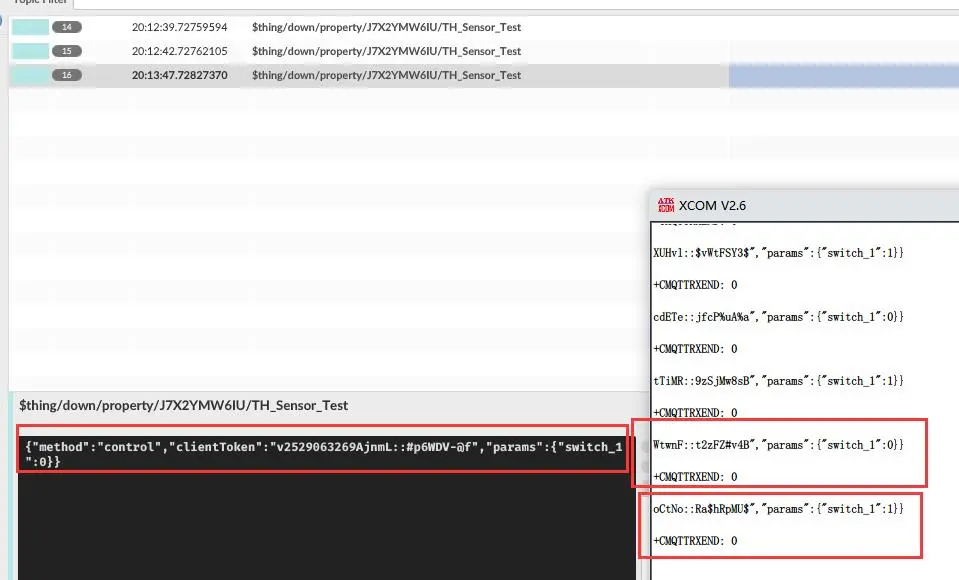This screenshot has height=580, width=959.
Task: Click the teal color swatch of message 14
Action: (x=30, y=27)
